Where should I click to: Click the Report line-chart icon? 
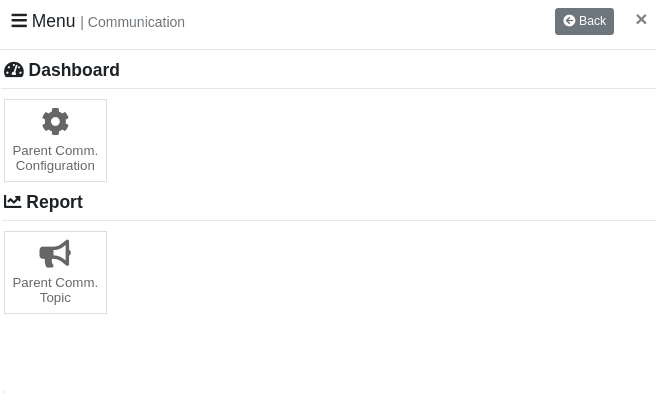(x=13, y=202)
